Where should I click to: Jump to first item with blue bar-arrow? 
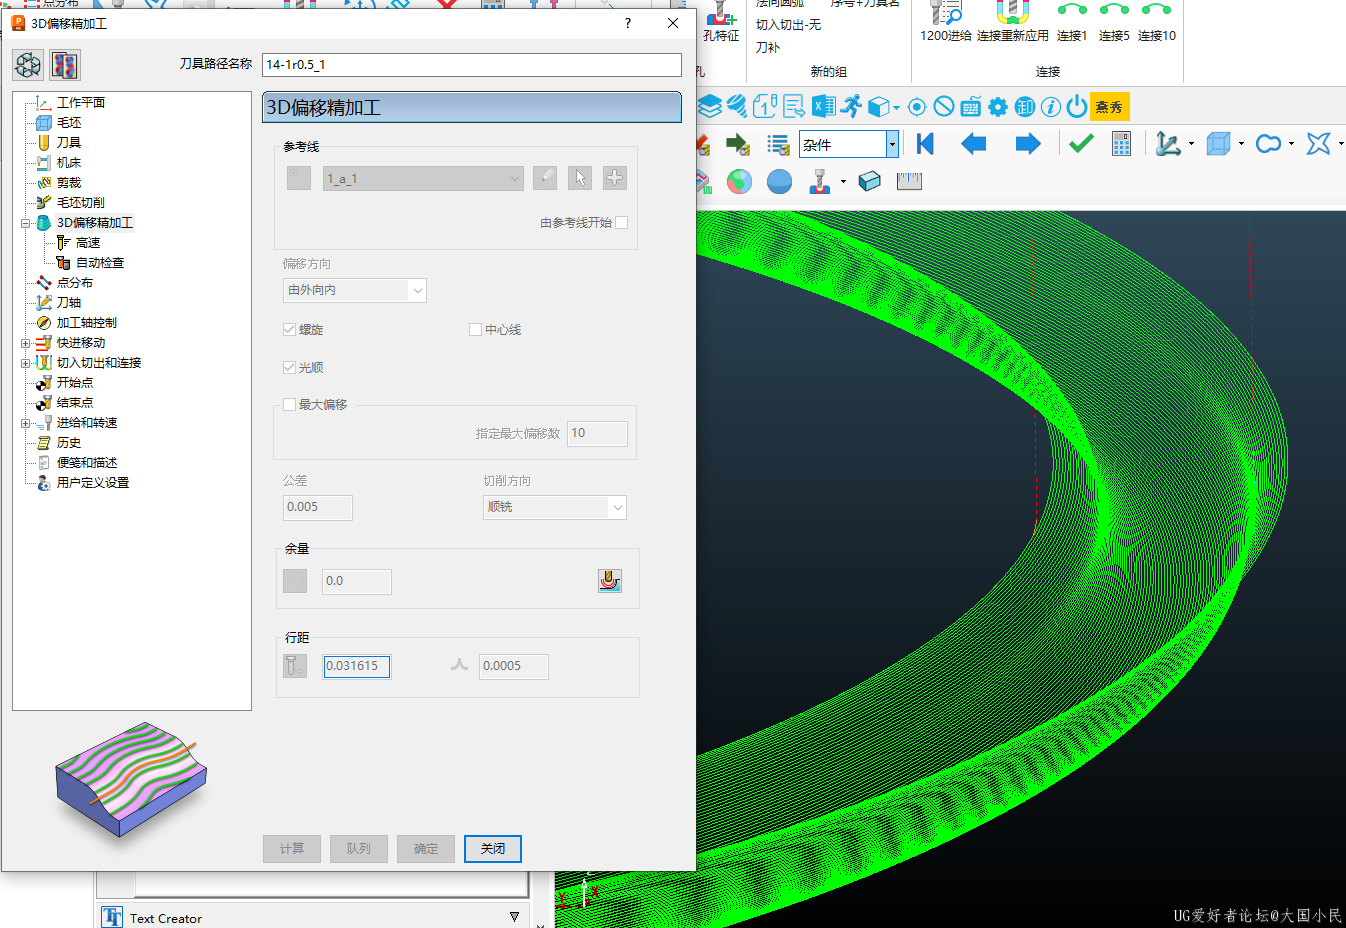coord(925,144)
